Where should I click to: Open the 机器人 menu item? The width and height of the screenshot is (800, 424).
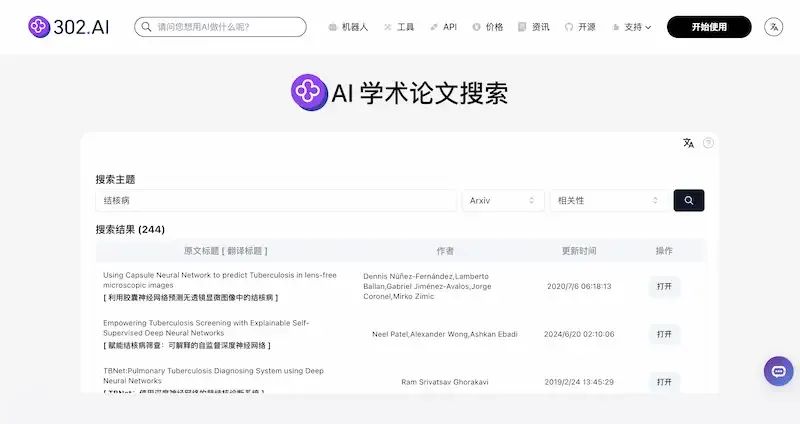click(x=348, y=27)
